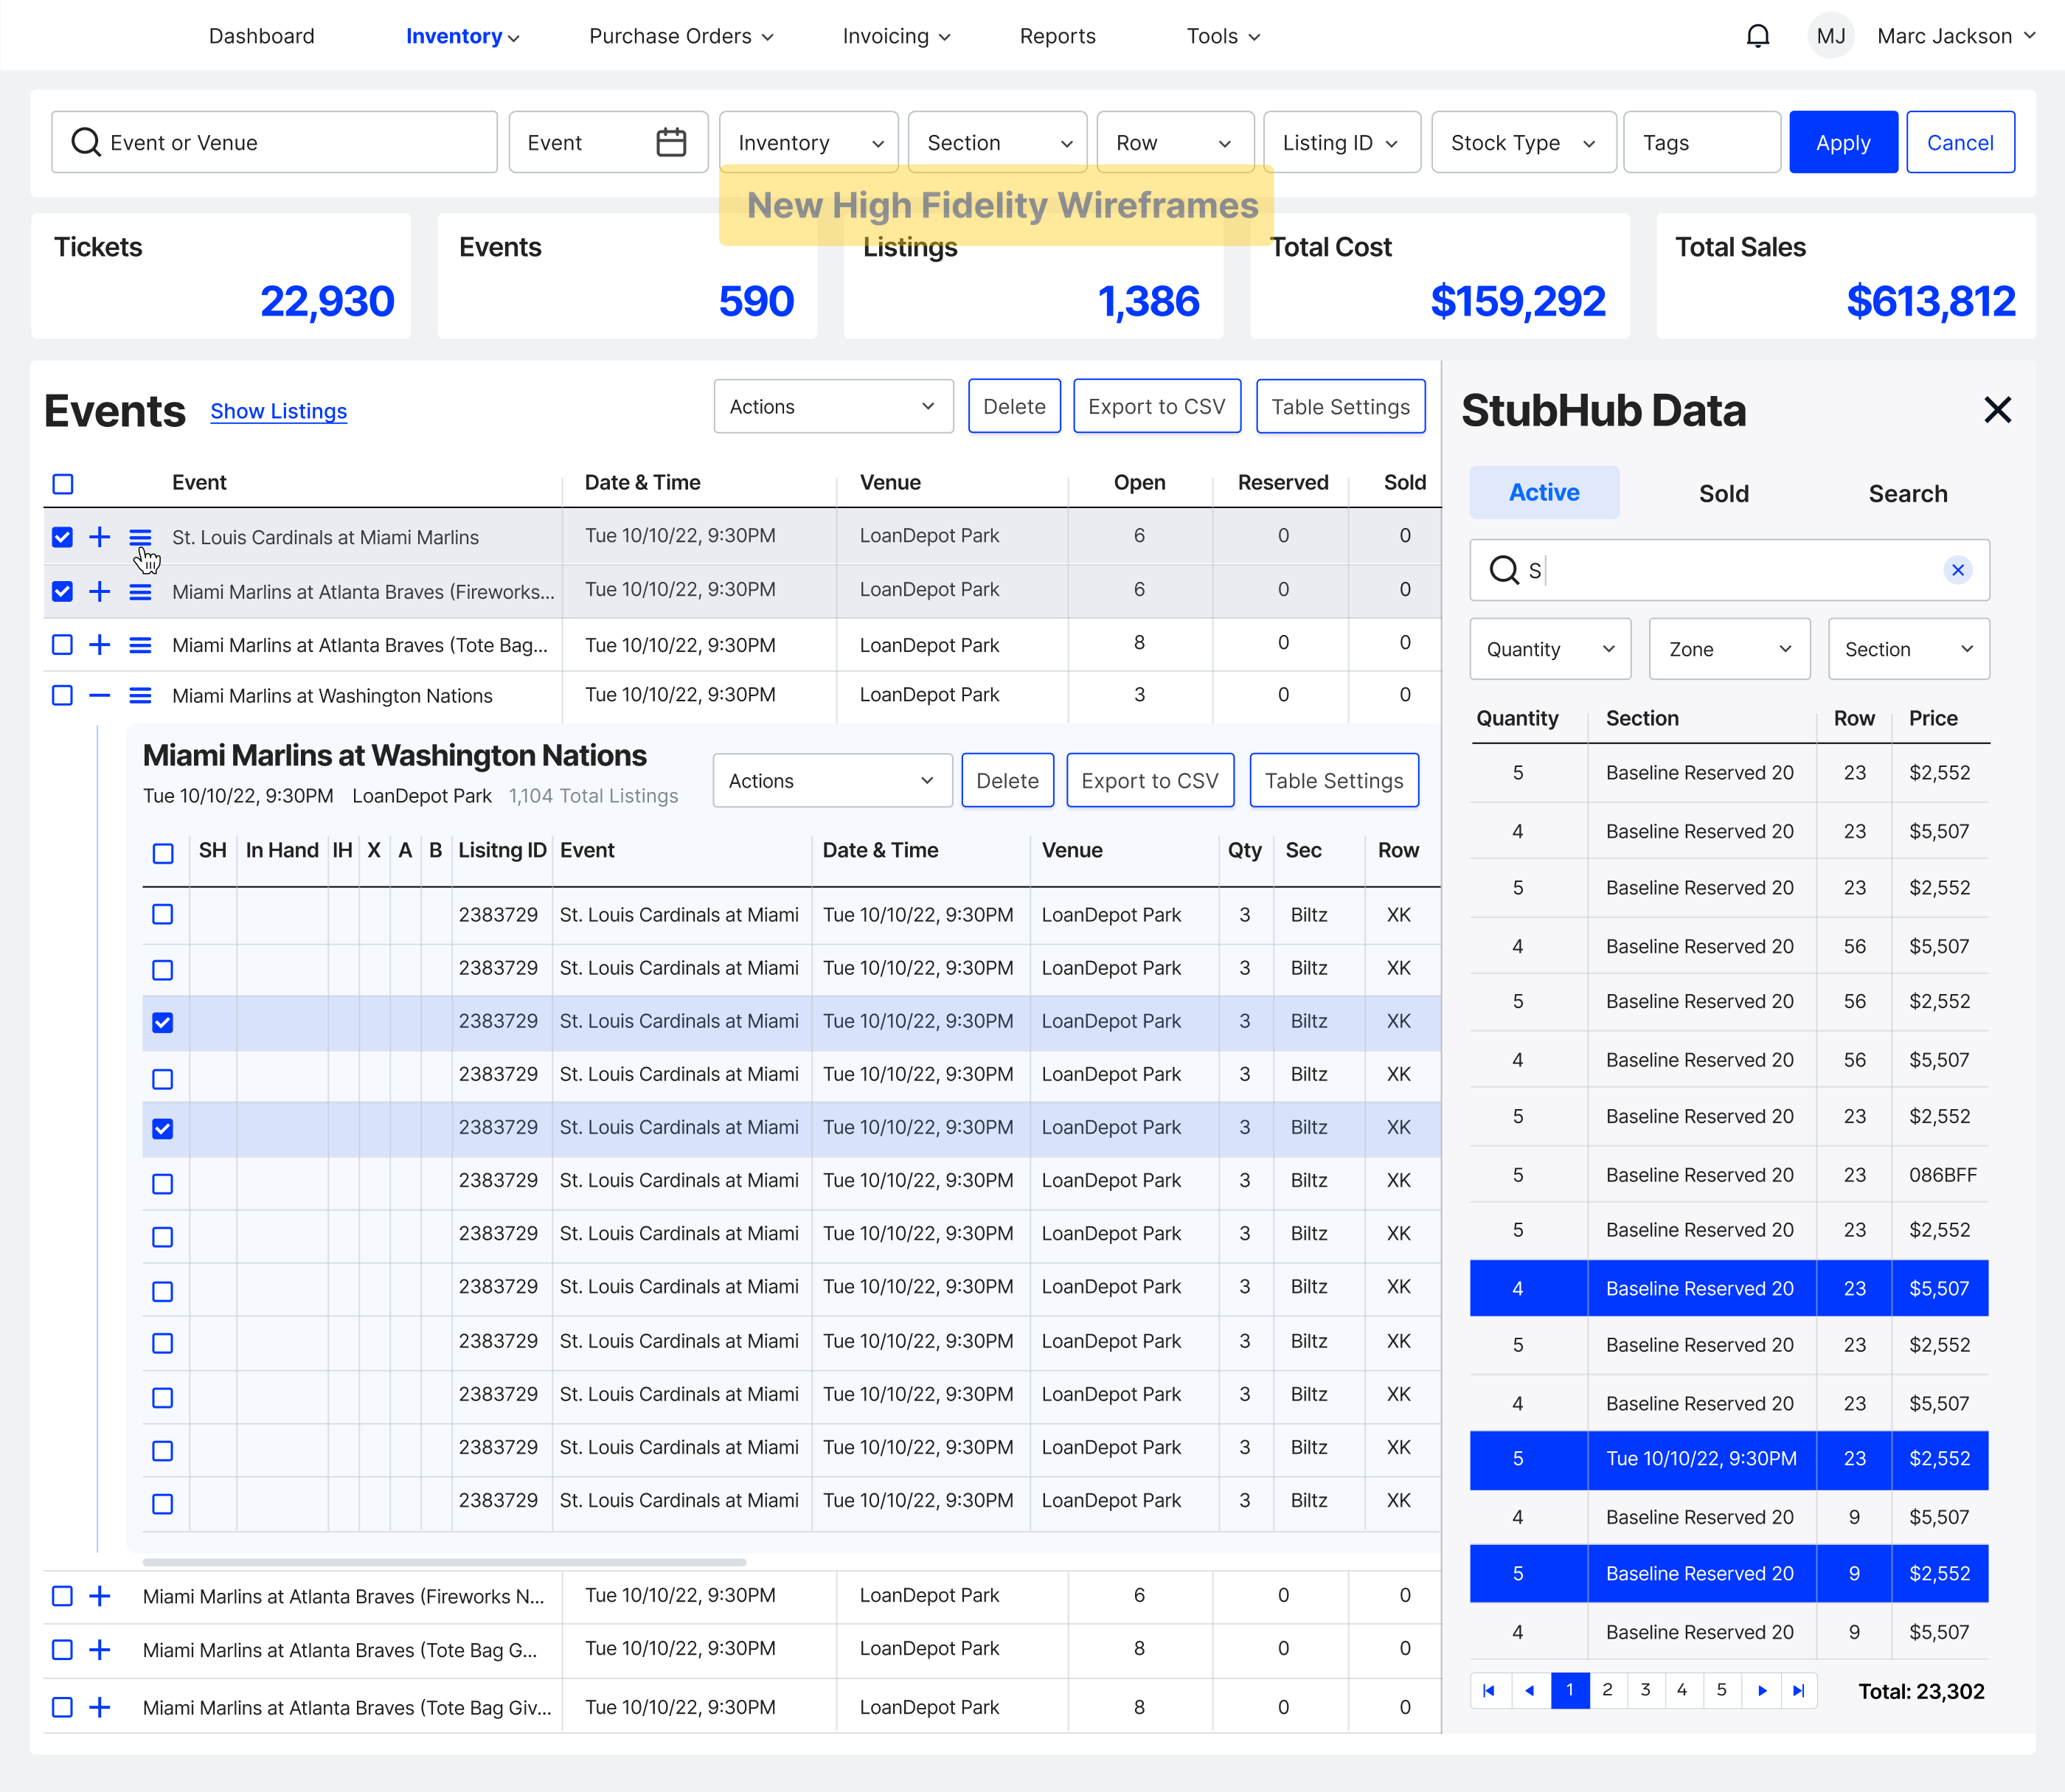
Task: Clear the StubHub search field
Action: pos(1957,570)
